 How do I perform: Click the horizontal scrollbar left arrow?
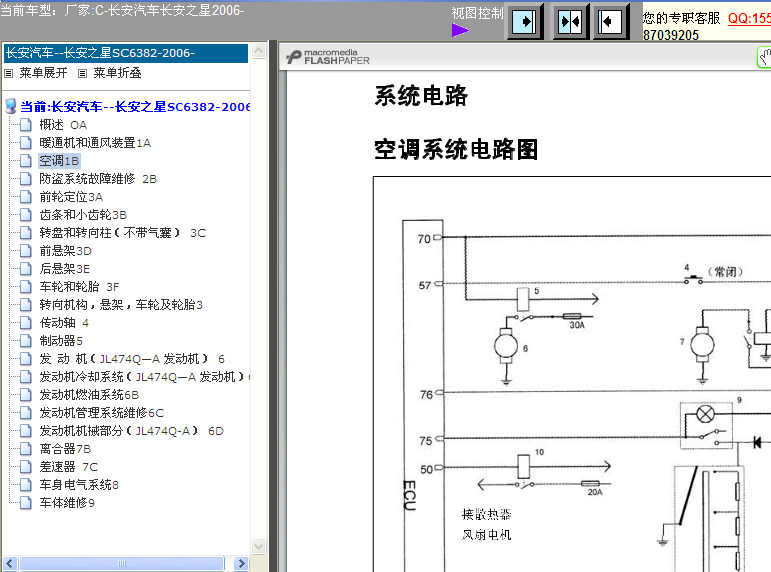(x=10, y=563)
